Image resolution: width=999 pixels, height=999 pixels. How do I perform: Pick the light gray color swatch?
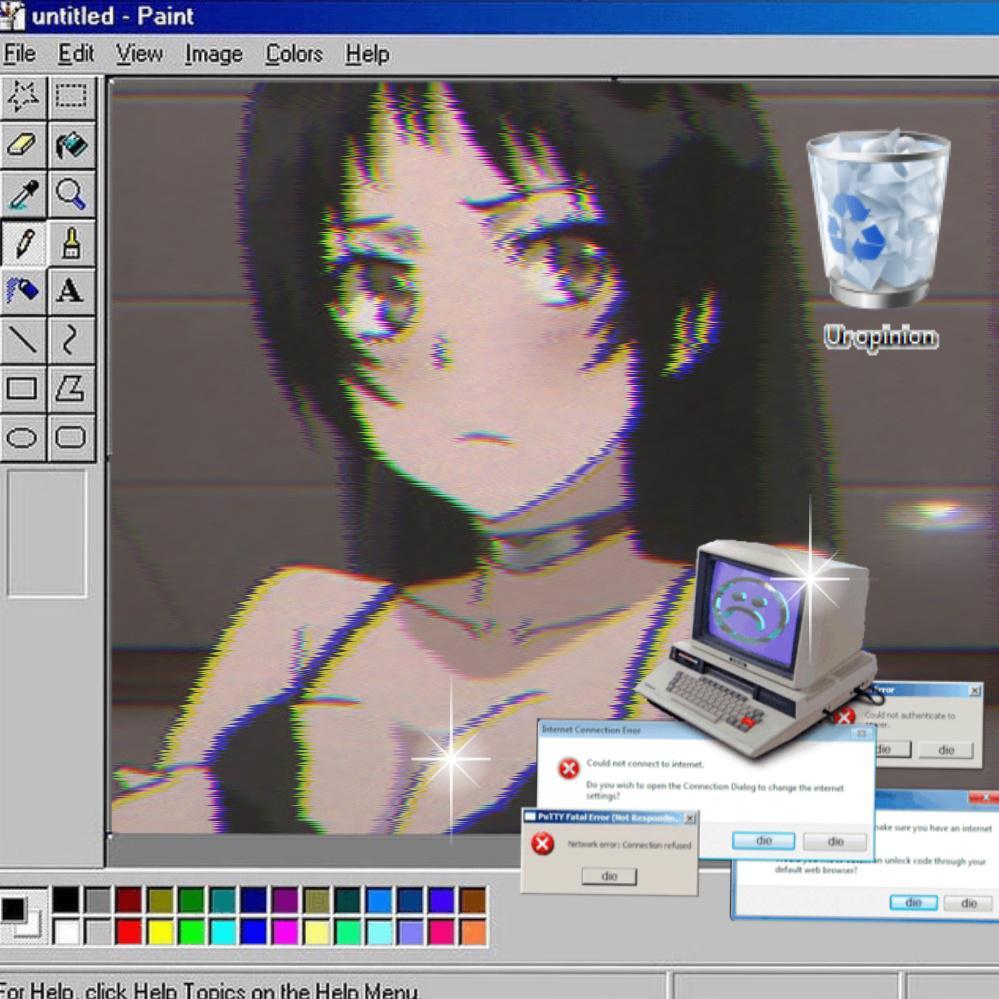coord(97,932)
